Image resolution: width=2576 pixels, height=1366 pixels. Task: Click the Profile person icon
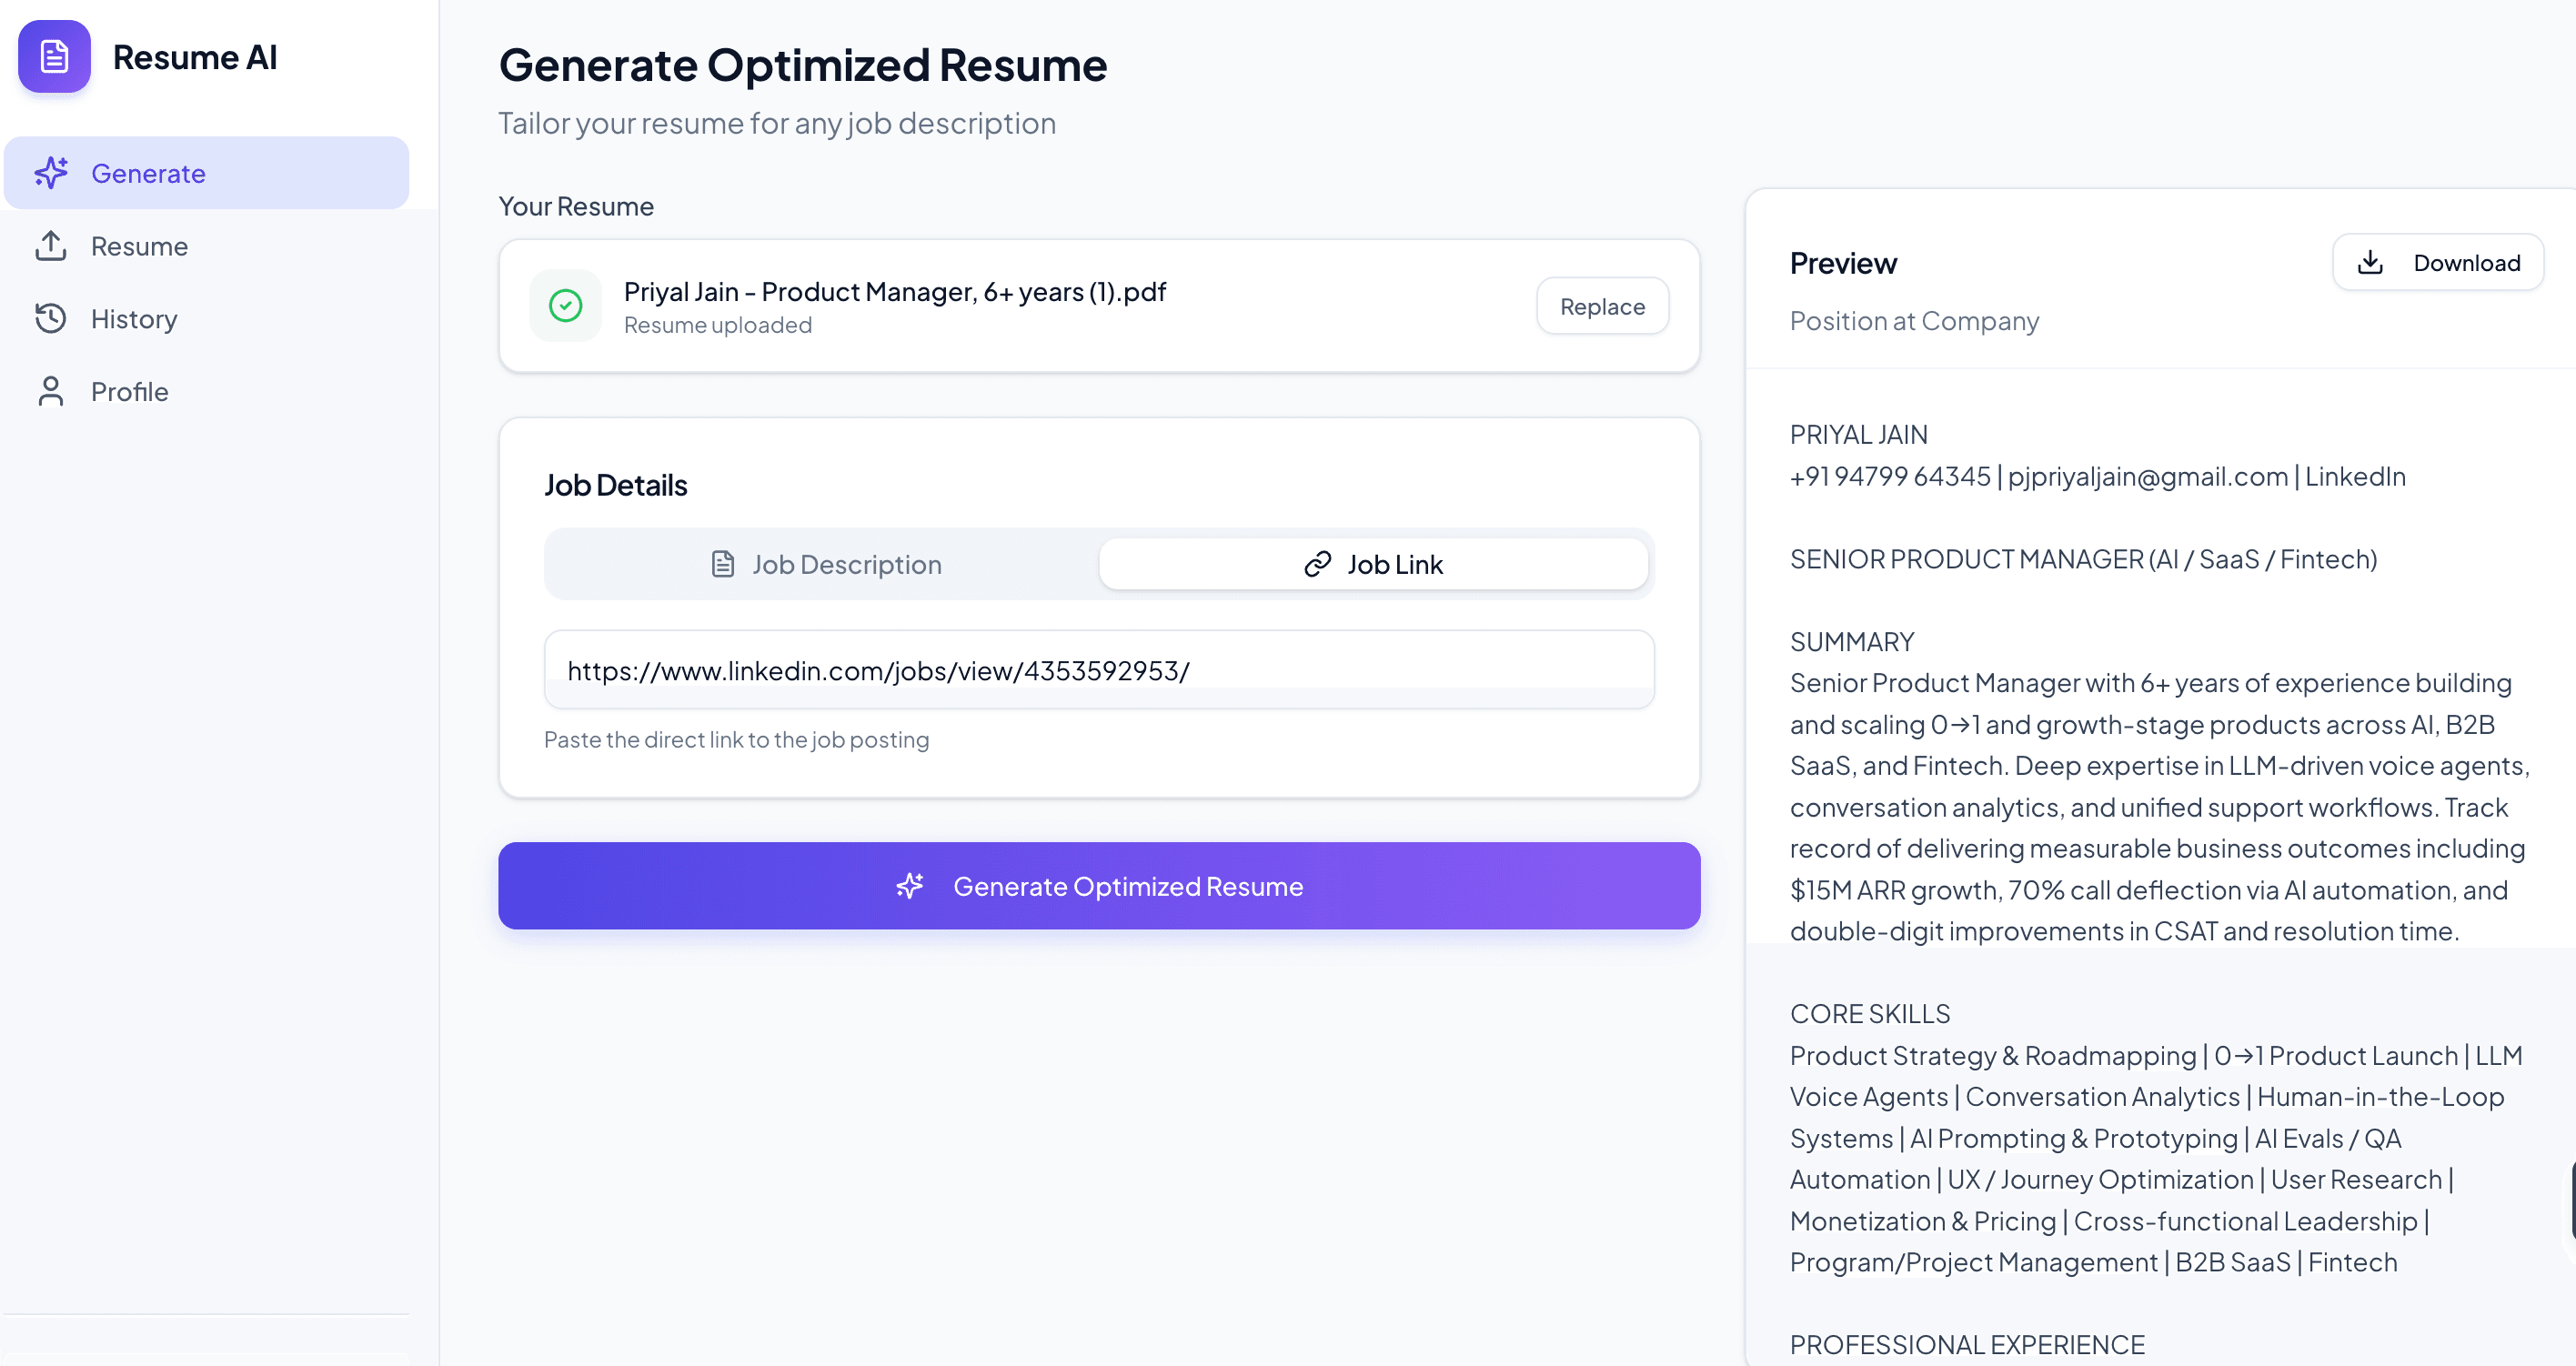pos(51,391)
